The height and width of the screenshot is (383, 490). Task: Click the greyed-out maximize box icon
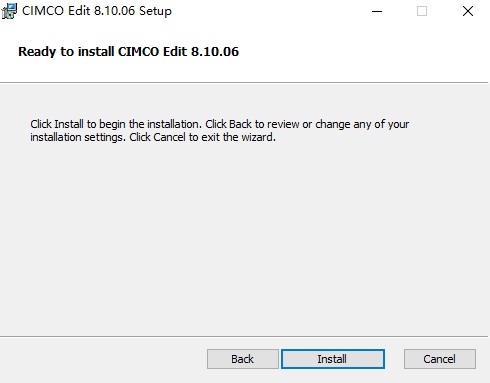pyautogui.click(x=422, y=11)
